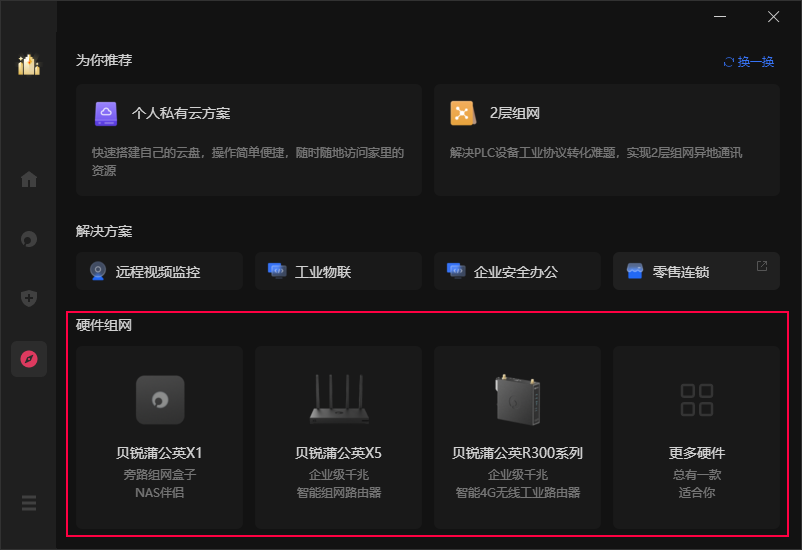Click the 旁路组网盒子 description text

click(x=160, y=475)
